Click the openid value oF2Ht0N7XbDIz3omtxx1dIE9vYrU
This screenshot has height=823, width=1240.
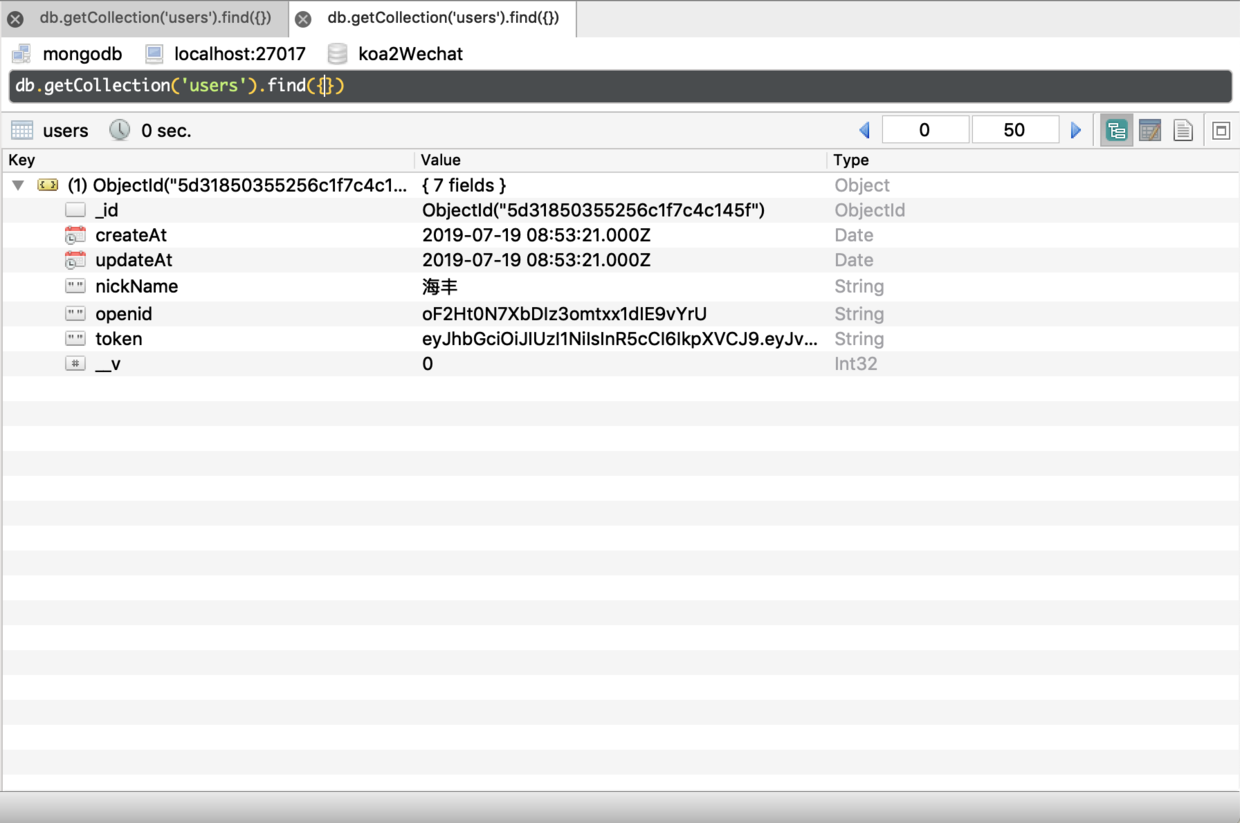click(x=565, y=314)
